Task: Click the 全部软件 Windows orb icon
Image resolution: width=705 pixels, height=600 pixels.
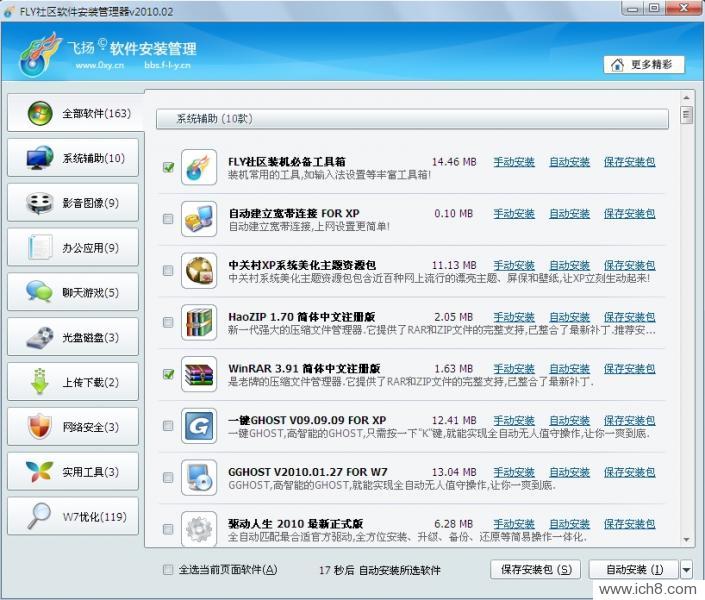Action: coord(40,113)
